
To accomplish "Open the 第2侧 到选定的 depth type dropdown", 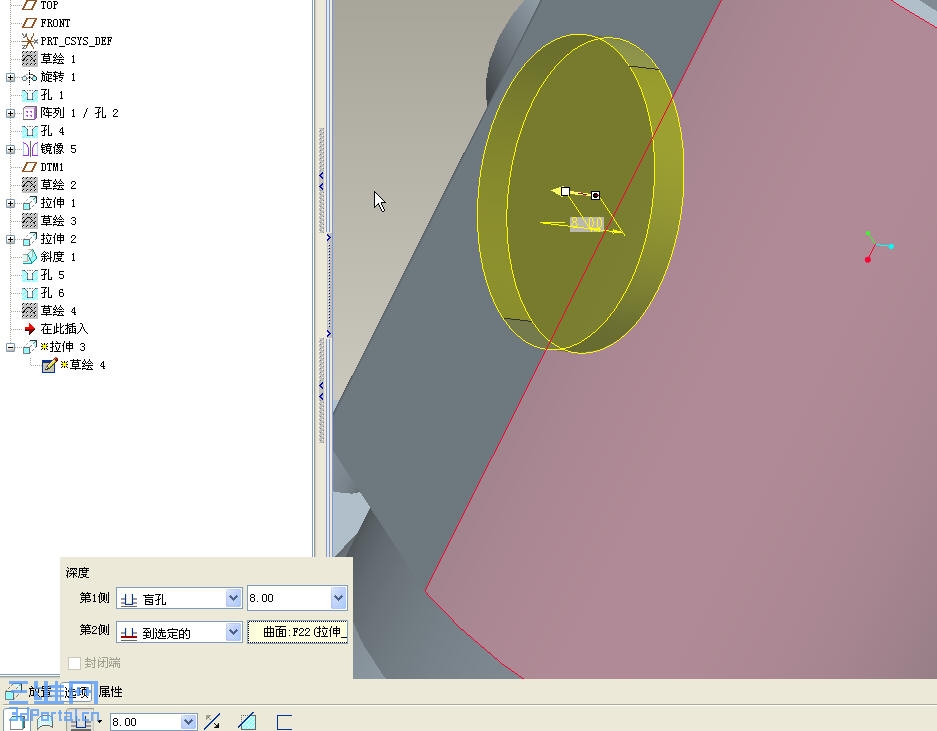I will tap(233, 632).
